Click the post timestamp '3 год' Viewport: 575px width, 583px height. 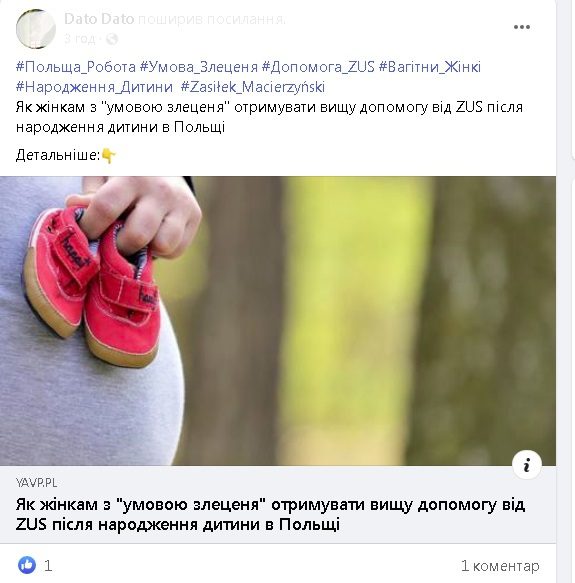pyautogui.click(x=79, y=39)
